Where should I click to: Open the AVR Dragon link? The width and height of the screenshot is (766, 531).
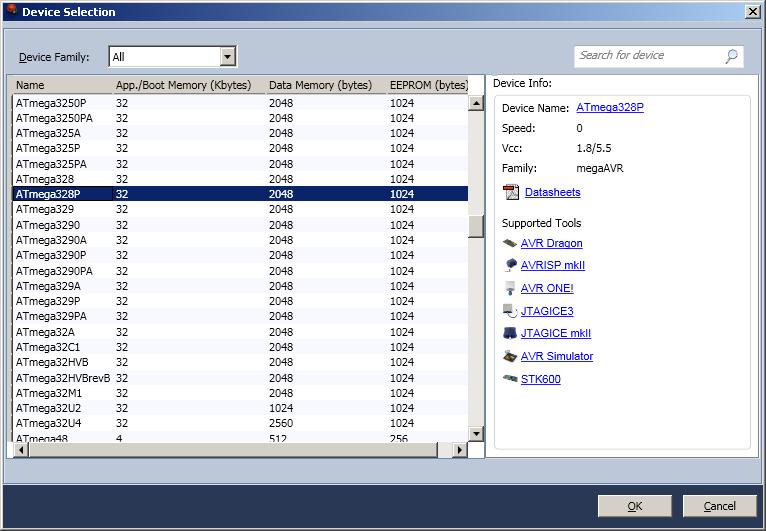pyautogui.click(x=552, y=243)
